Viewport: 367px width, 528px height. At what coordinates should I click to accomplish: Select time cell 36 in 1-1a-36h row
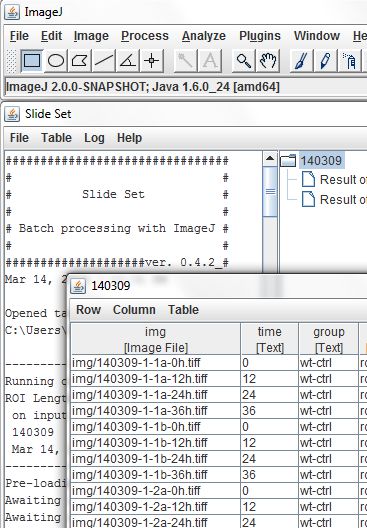pos(269,410)
